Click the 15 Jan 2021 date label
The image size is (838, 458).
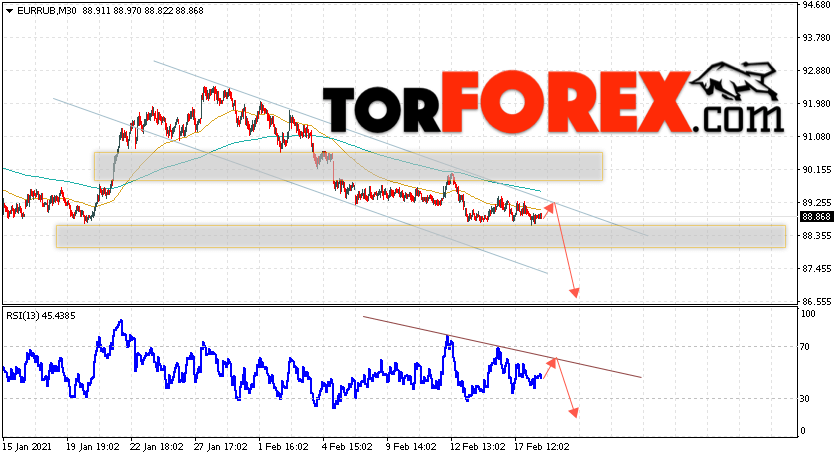pyautogui.click(x=27, y=446)
